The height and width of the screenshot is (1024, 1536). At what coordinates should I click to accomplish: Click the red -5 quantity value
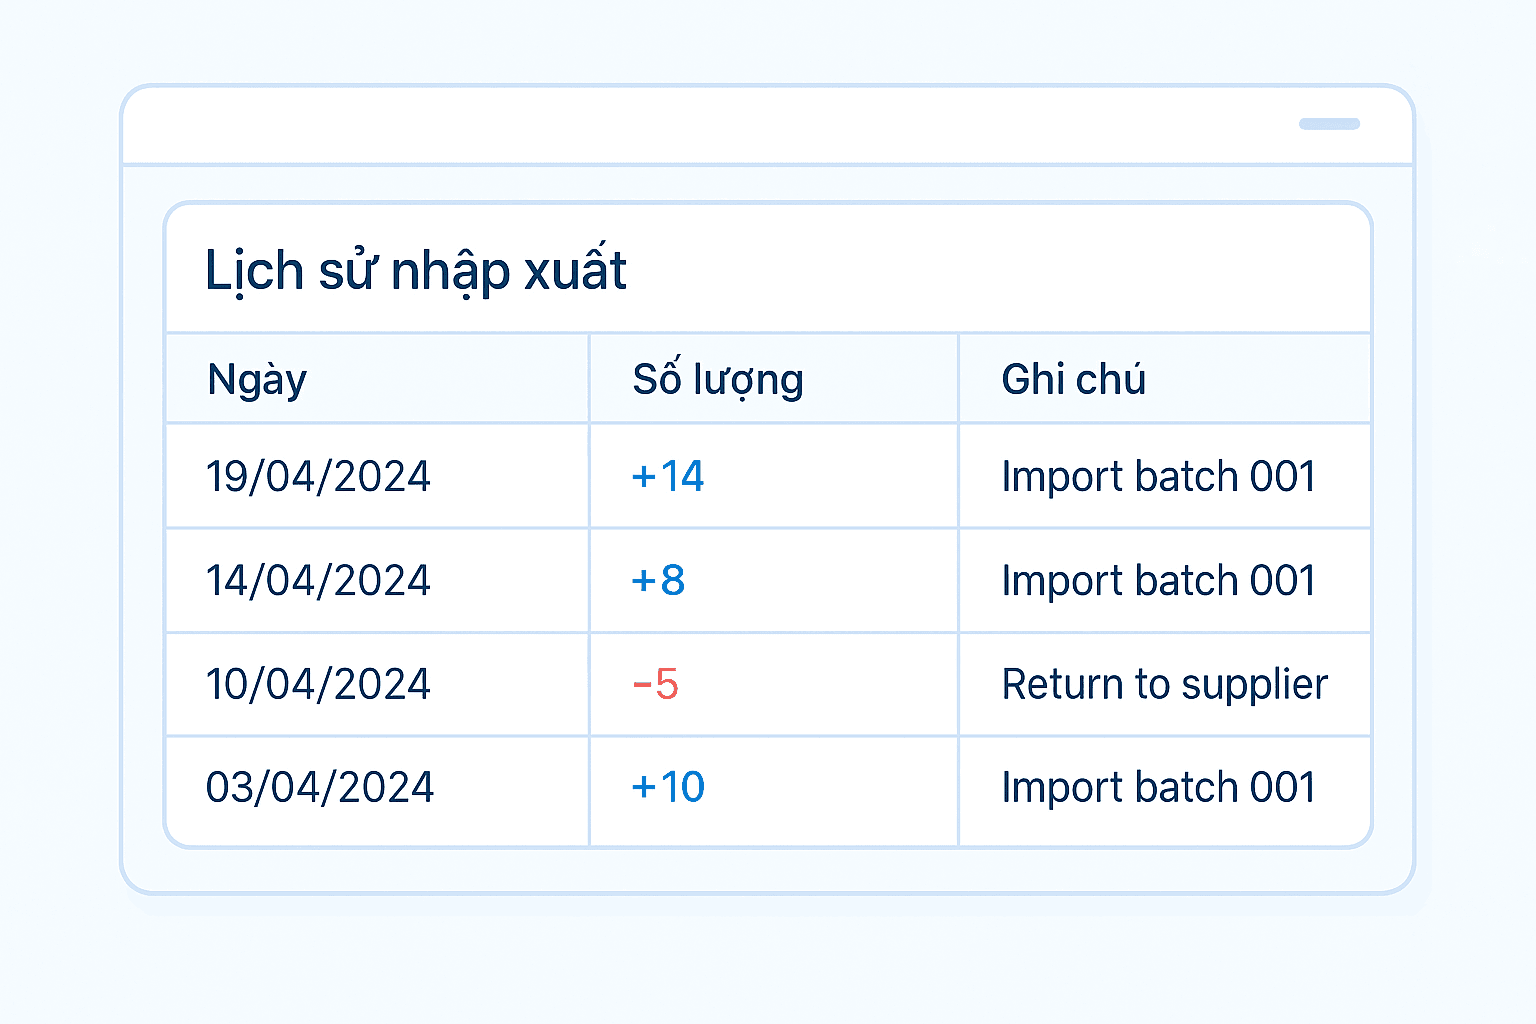coord(656,685)
